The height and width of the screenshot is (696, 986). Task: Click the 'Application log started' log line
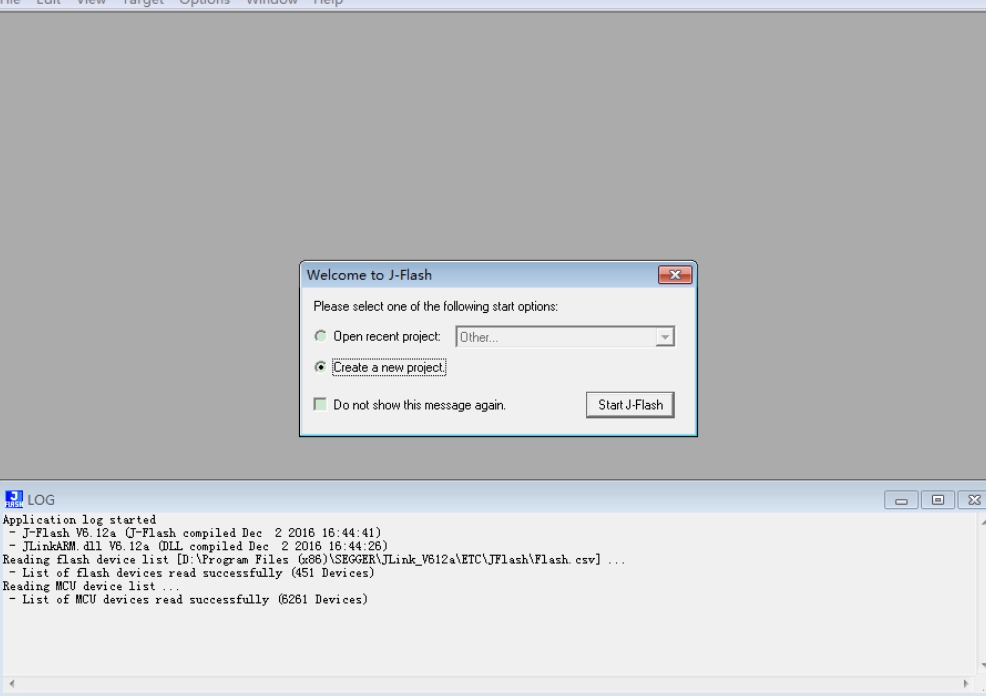tap(79, 520)
